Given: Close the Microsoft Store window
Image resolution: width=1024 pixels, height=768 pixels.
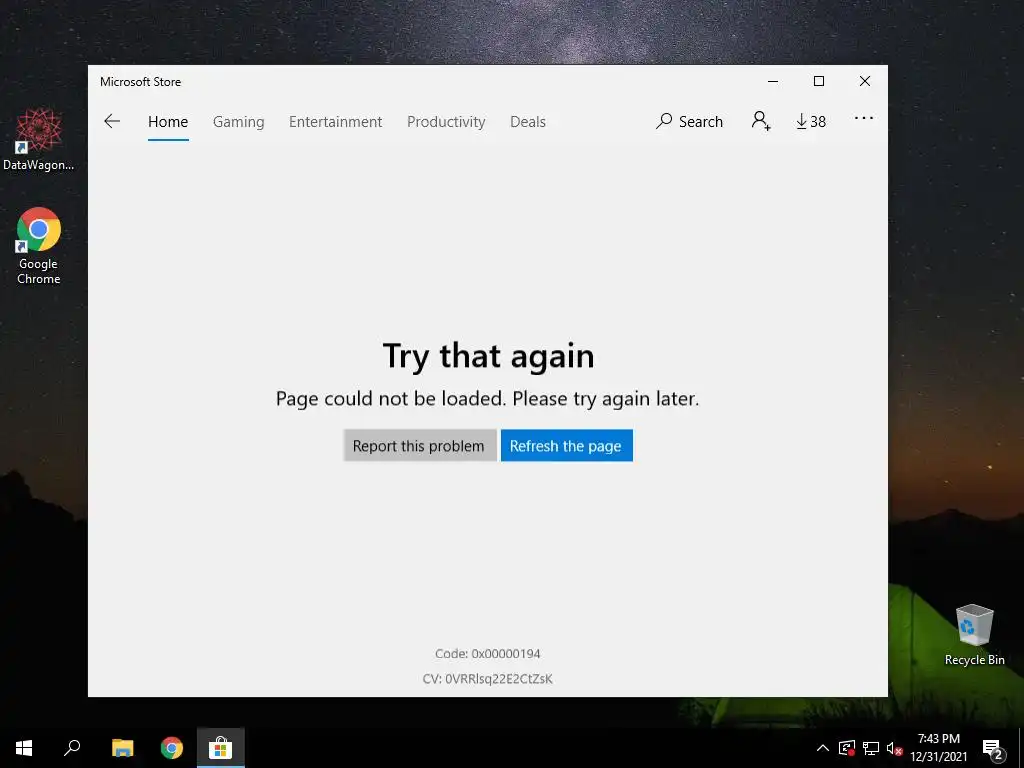Looking at the screenshot, I should 865,81.
